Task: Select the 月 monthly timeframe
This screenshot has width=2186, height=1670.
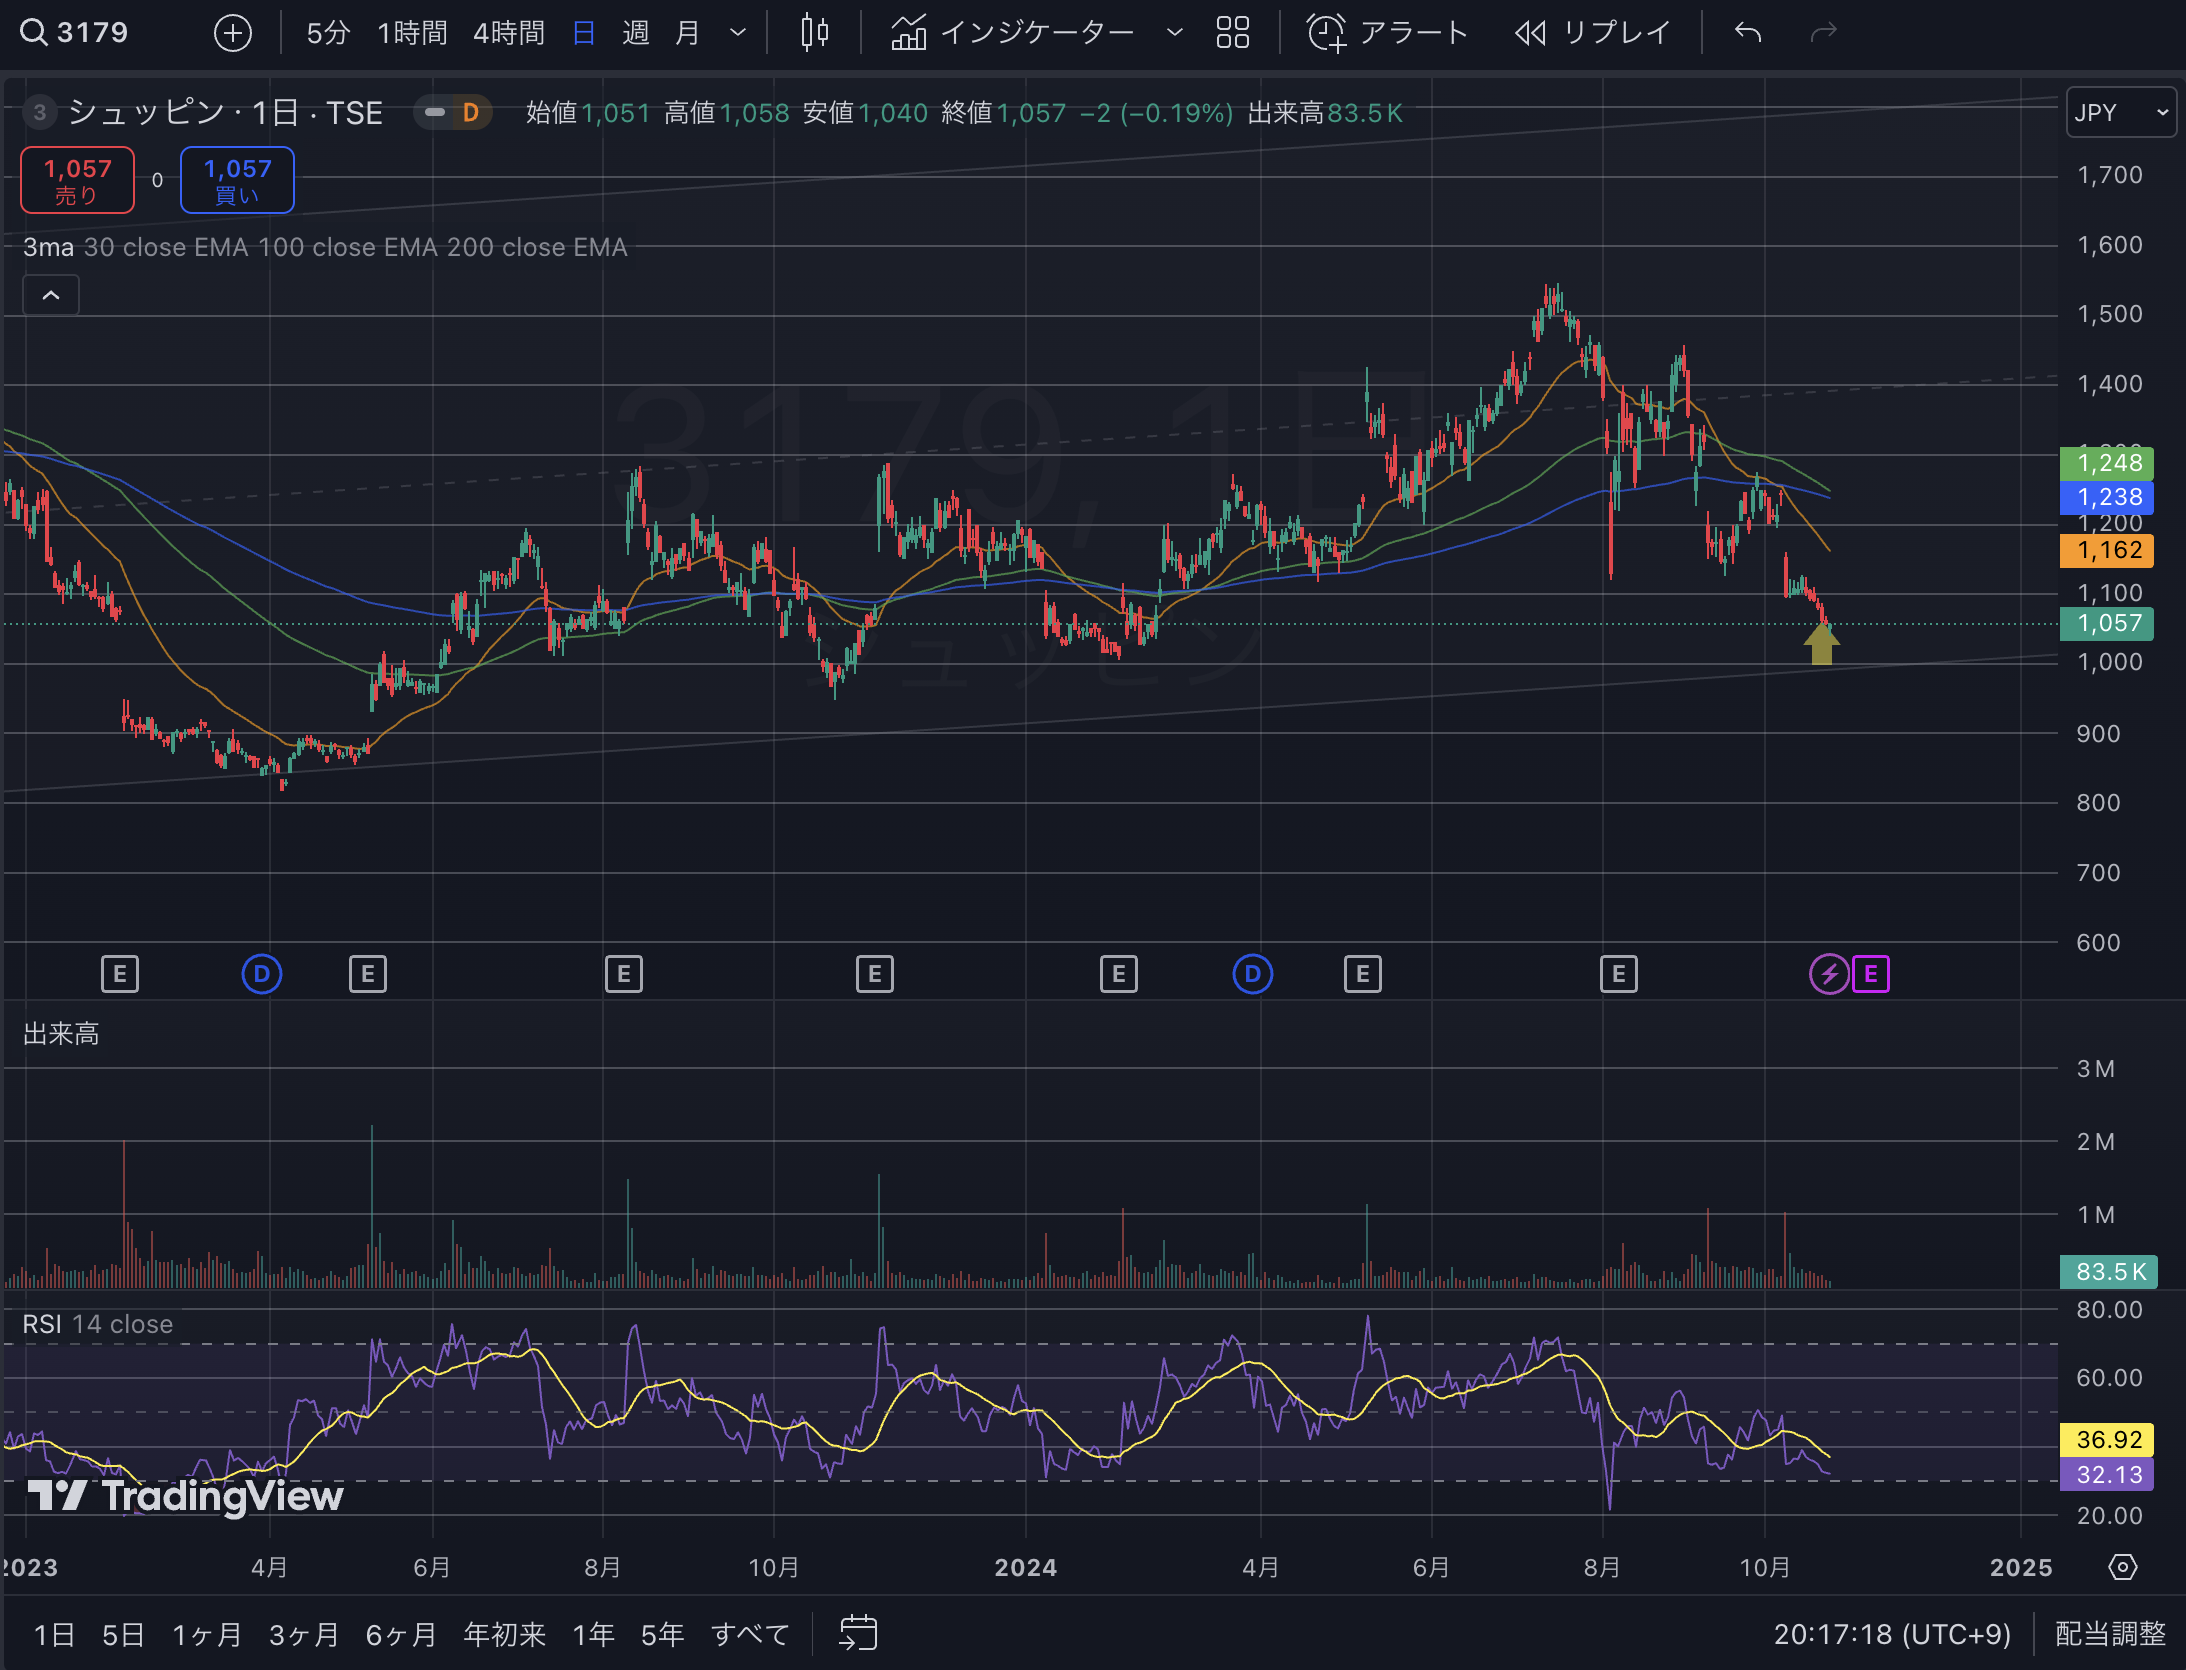Action: pos(687,33)
